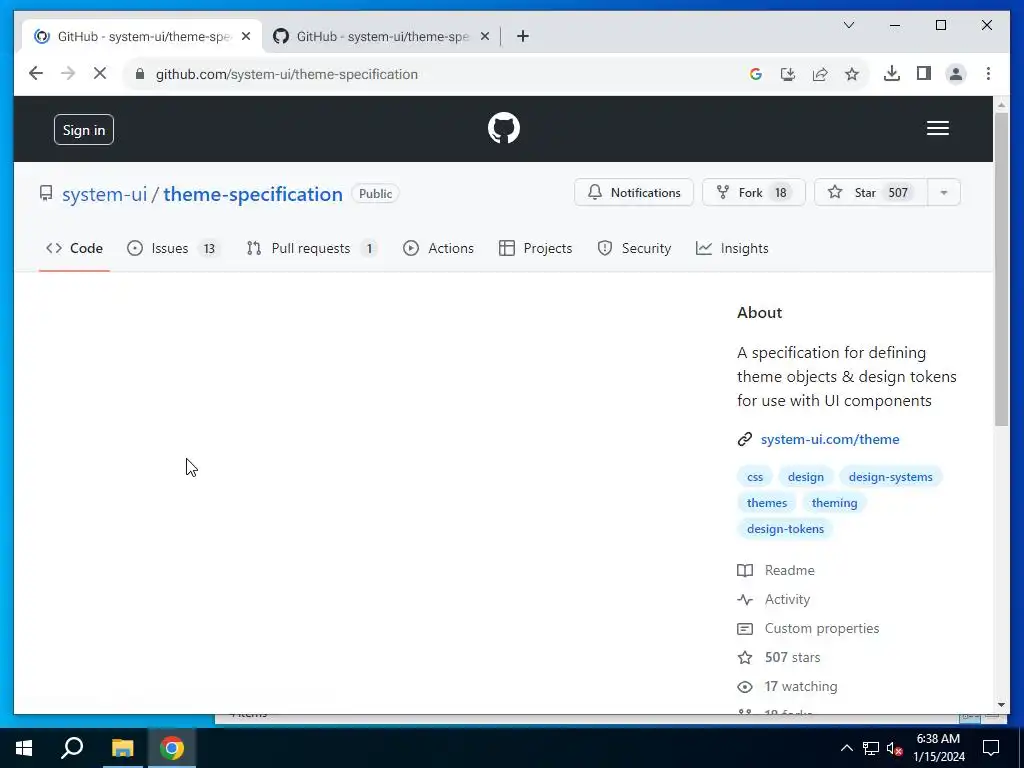Image resolution: width=1024 pixels, height=768 pixels.
Task: Select the themes topic tag
Action: [x=767, y=503]
